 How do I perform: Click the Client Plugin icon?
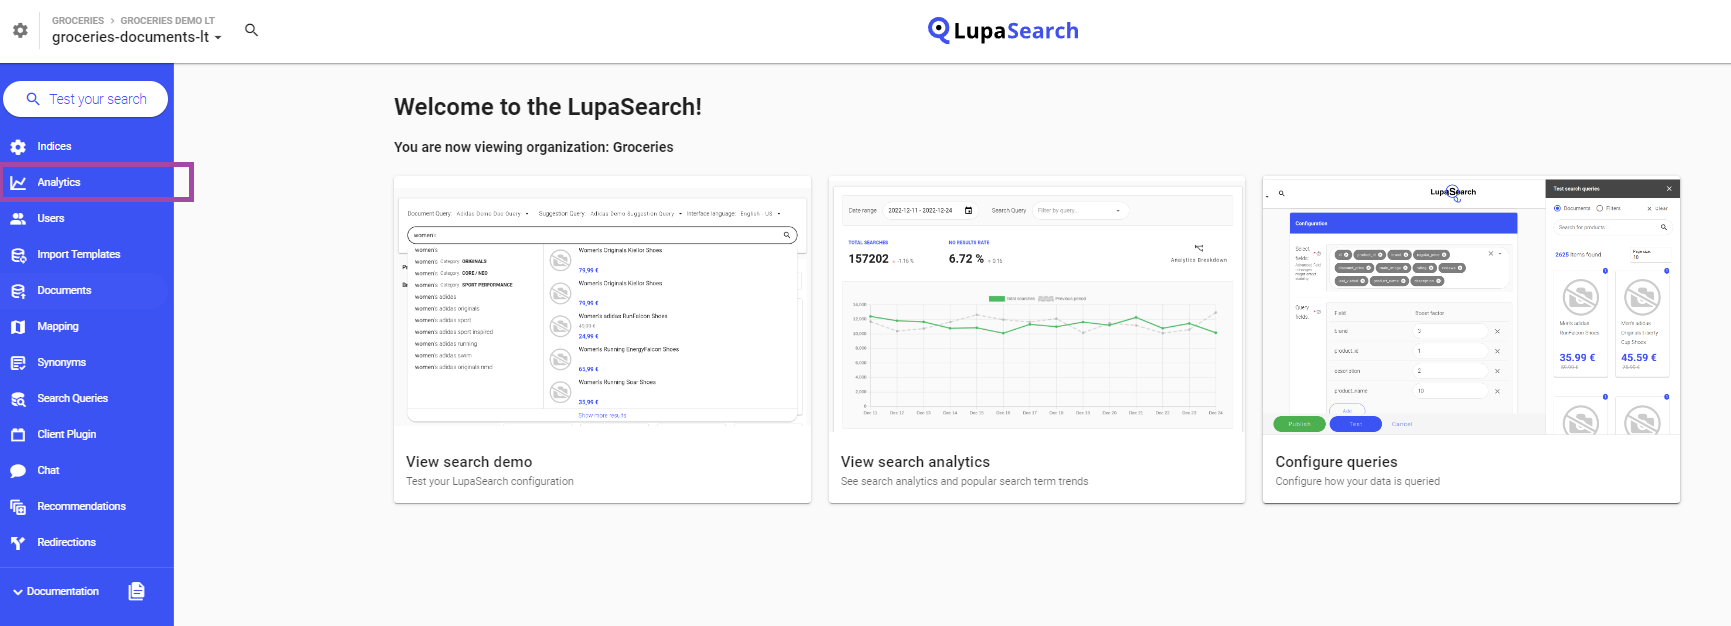(x=18, y=435)
